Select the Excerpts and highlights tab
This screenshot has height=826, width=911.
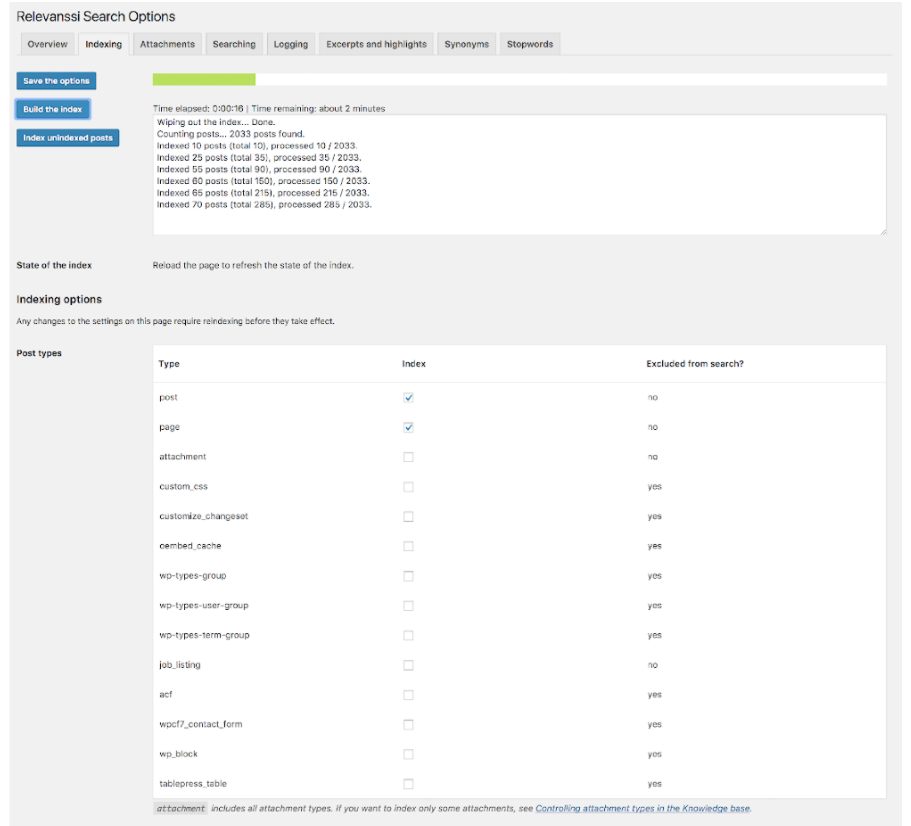[x=376, y=44]
